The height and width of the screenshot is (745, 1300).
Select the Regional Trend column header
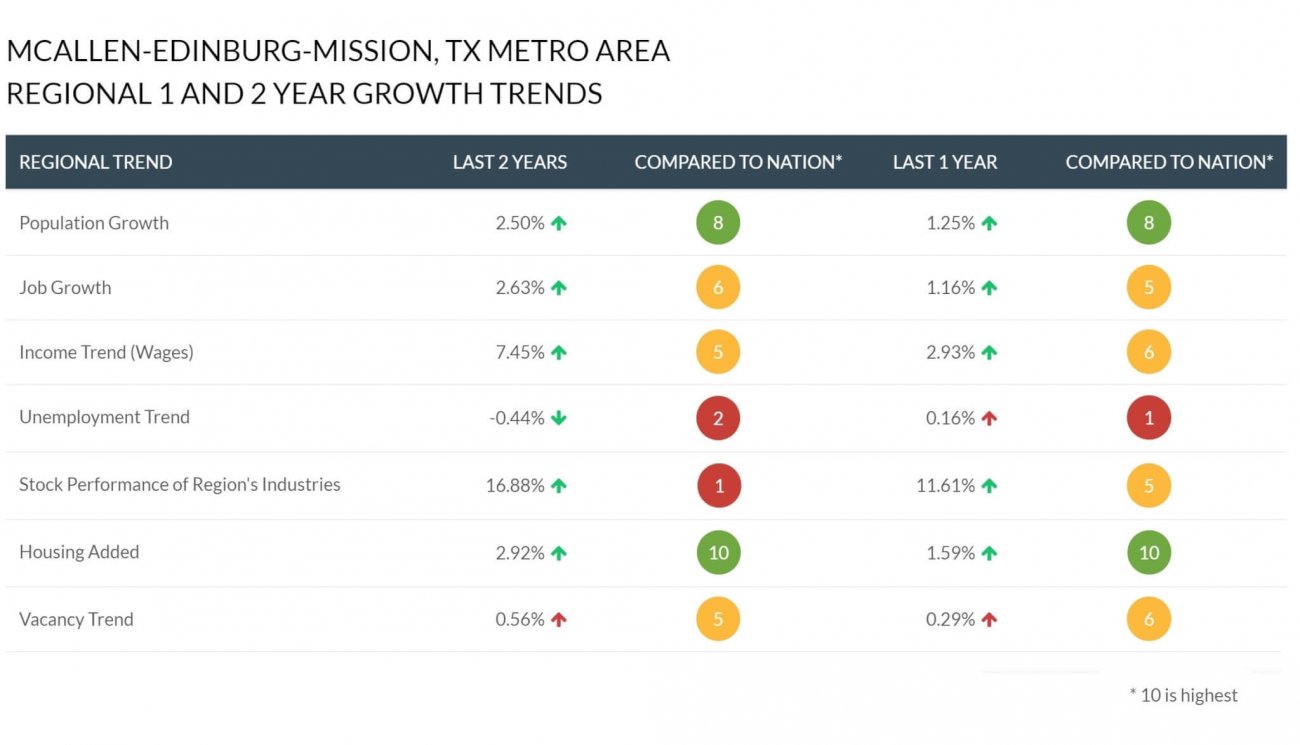point(96,162)
